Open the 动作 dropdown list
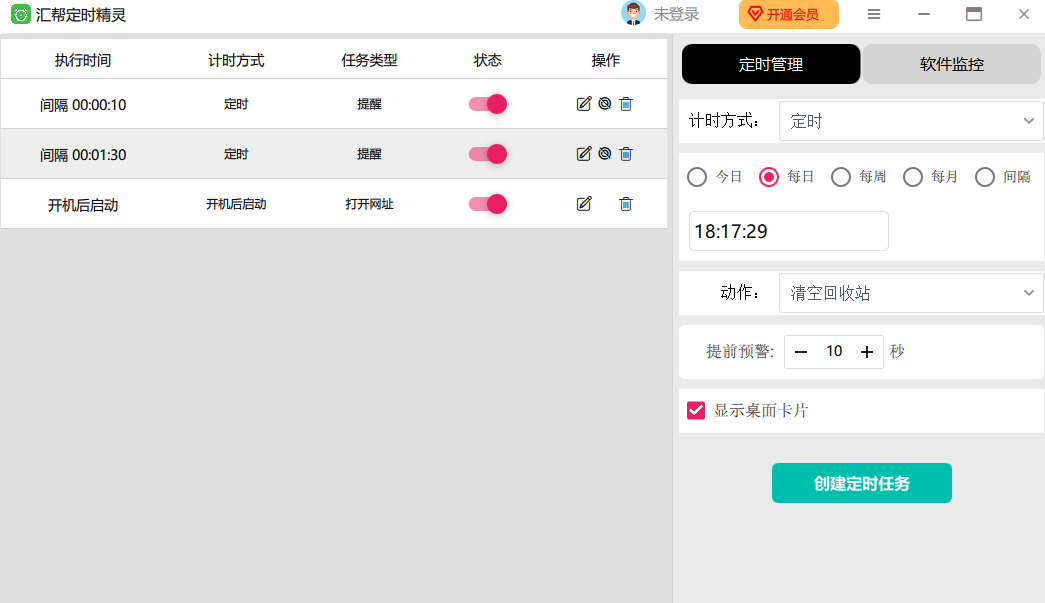This screenshot has height=603, width=1045. 910,293
